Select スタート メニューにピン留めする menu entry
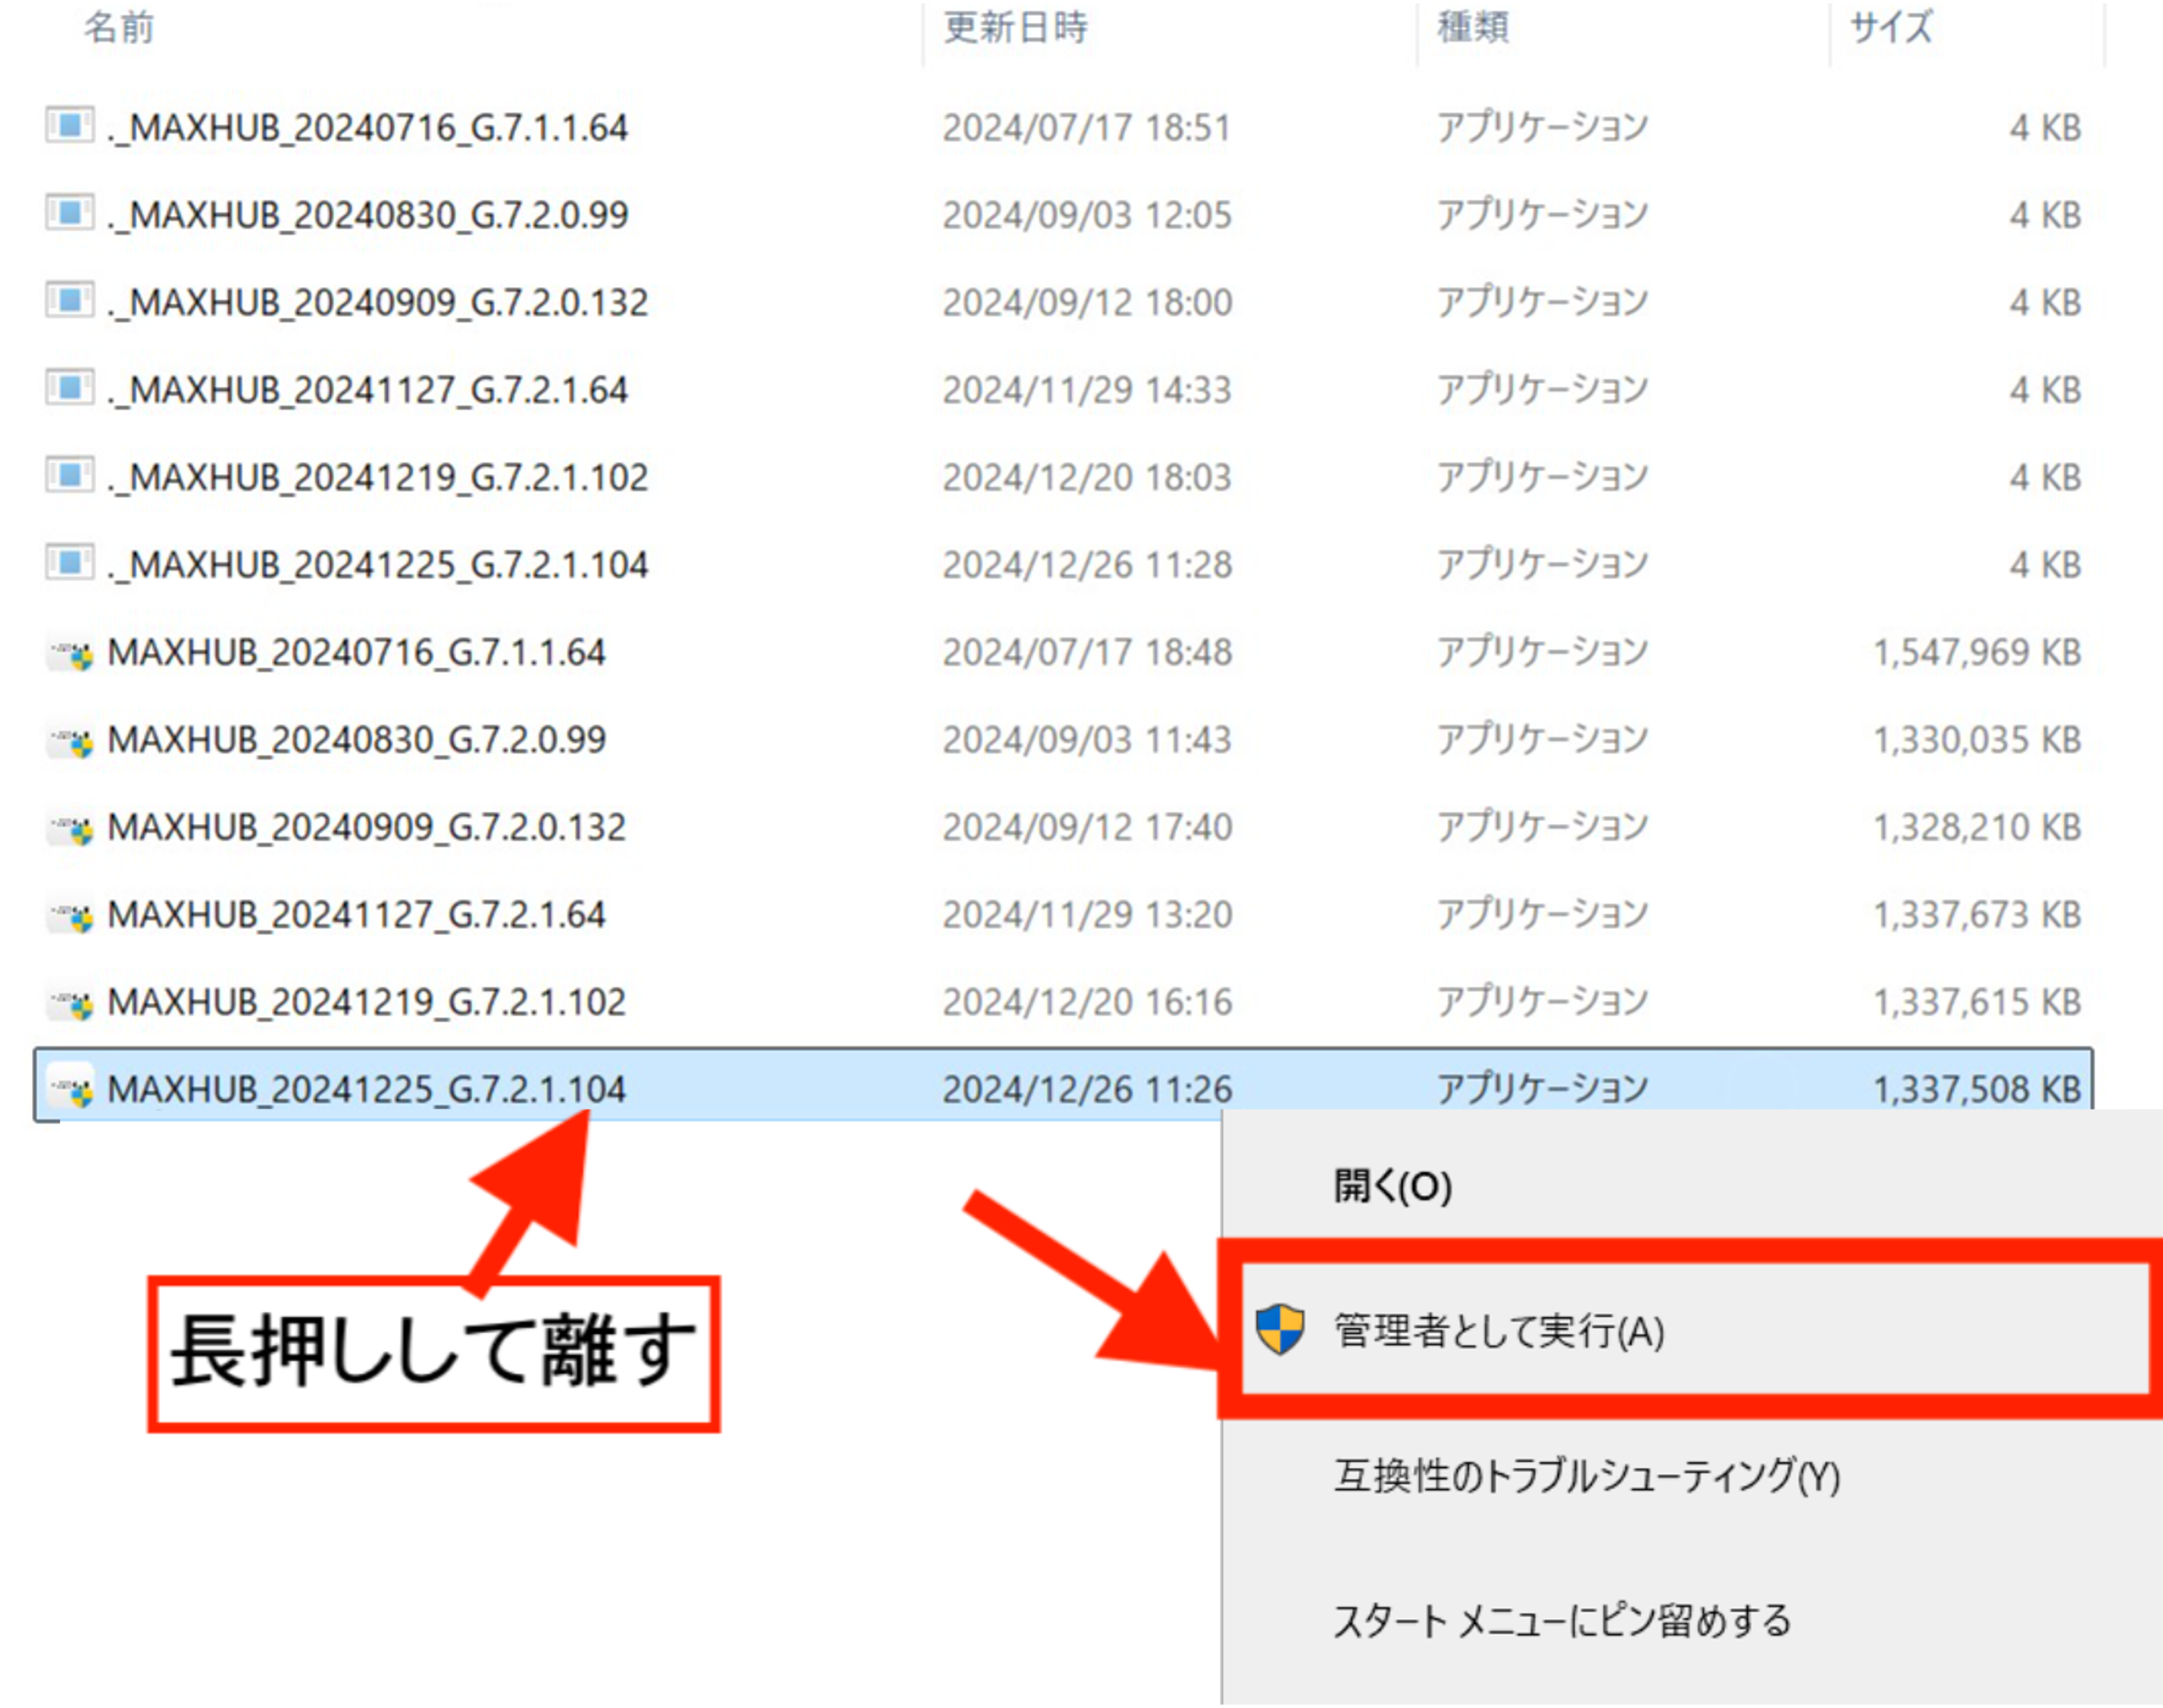 click(1561, 1621)
